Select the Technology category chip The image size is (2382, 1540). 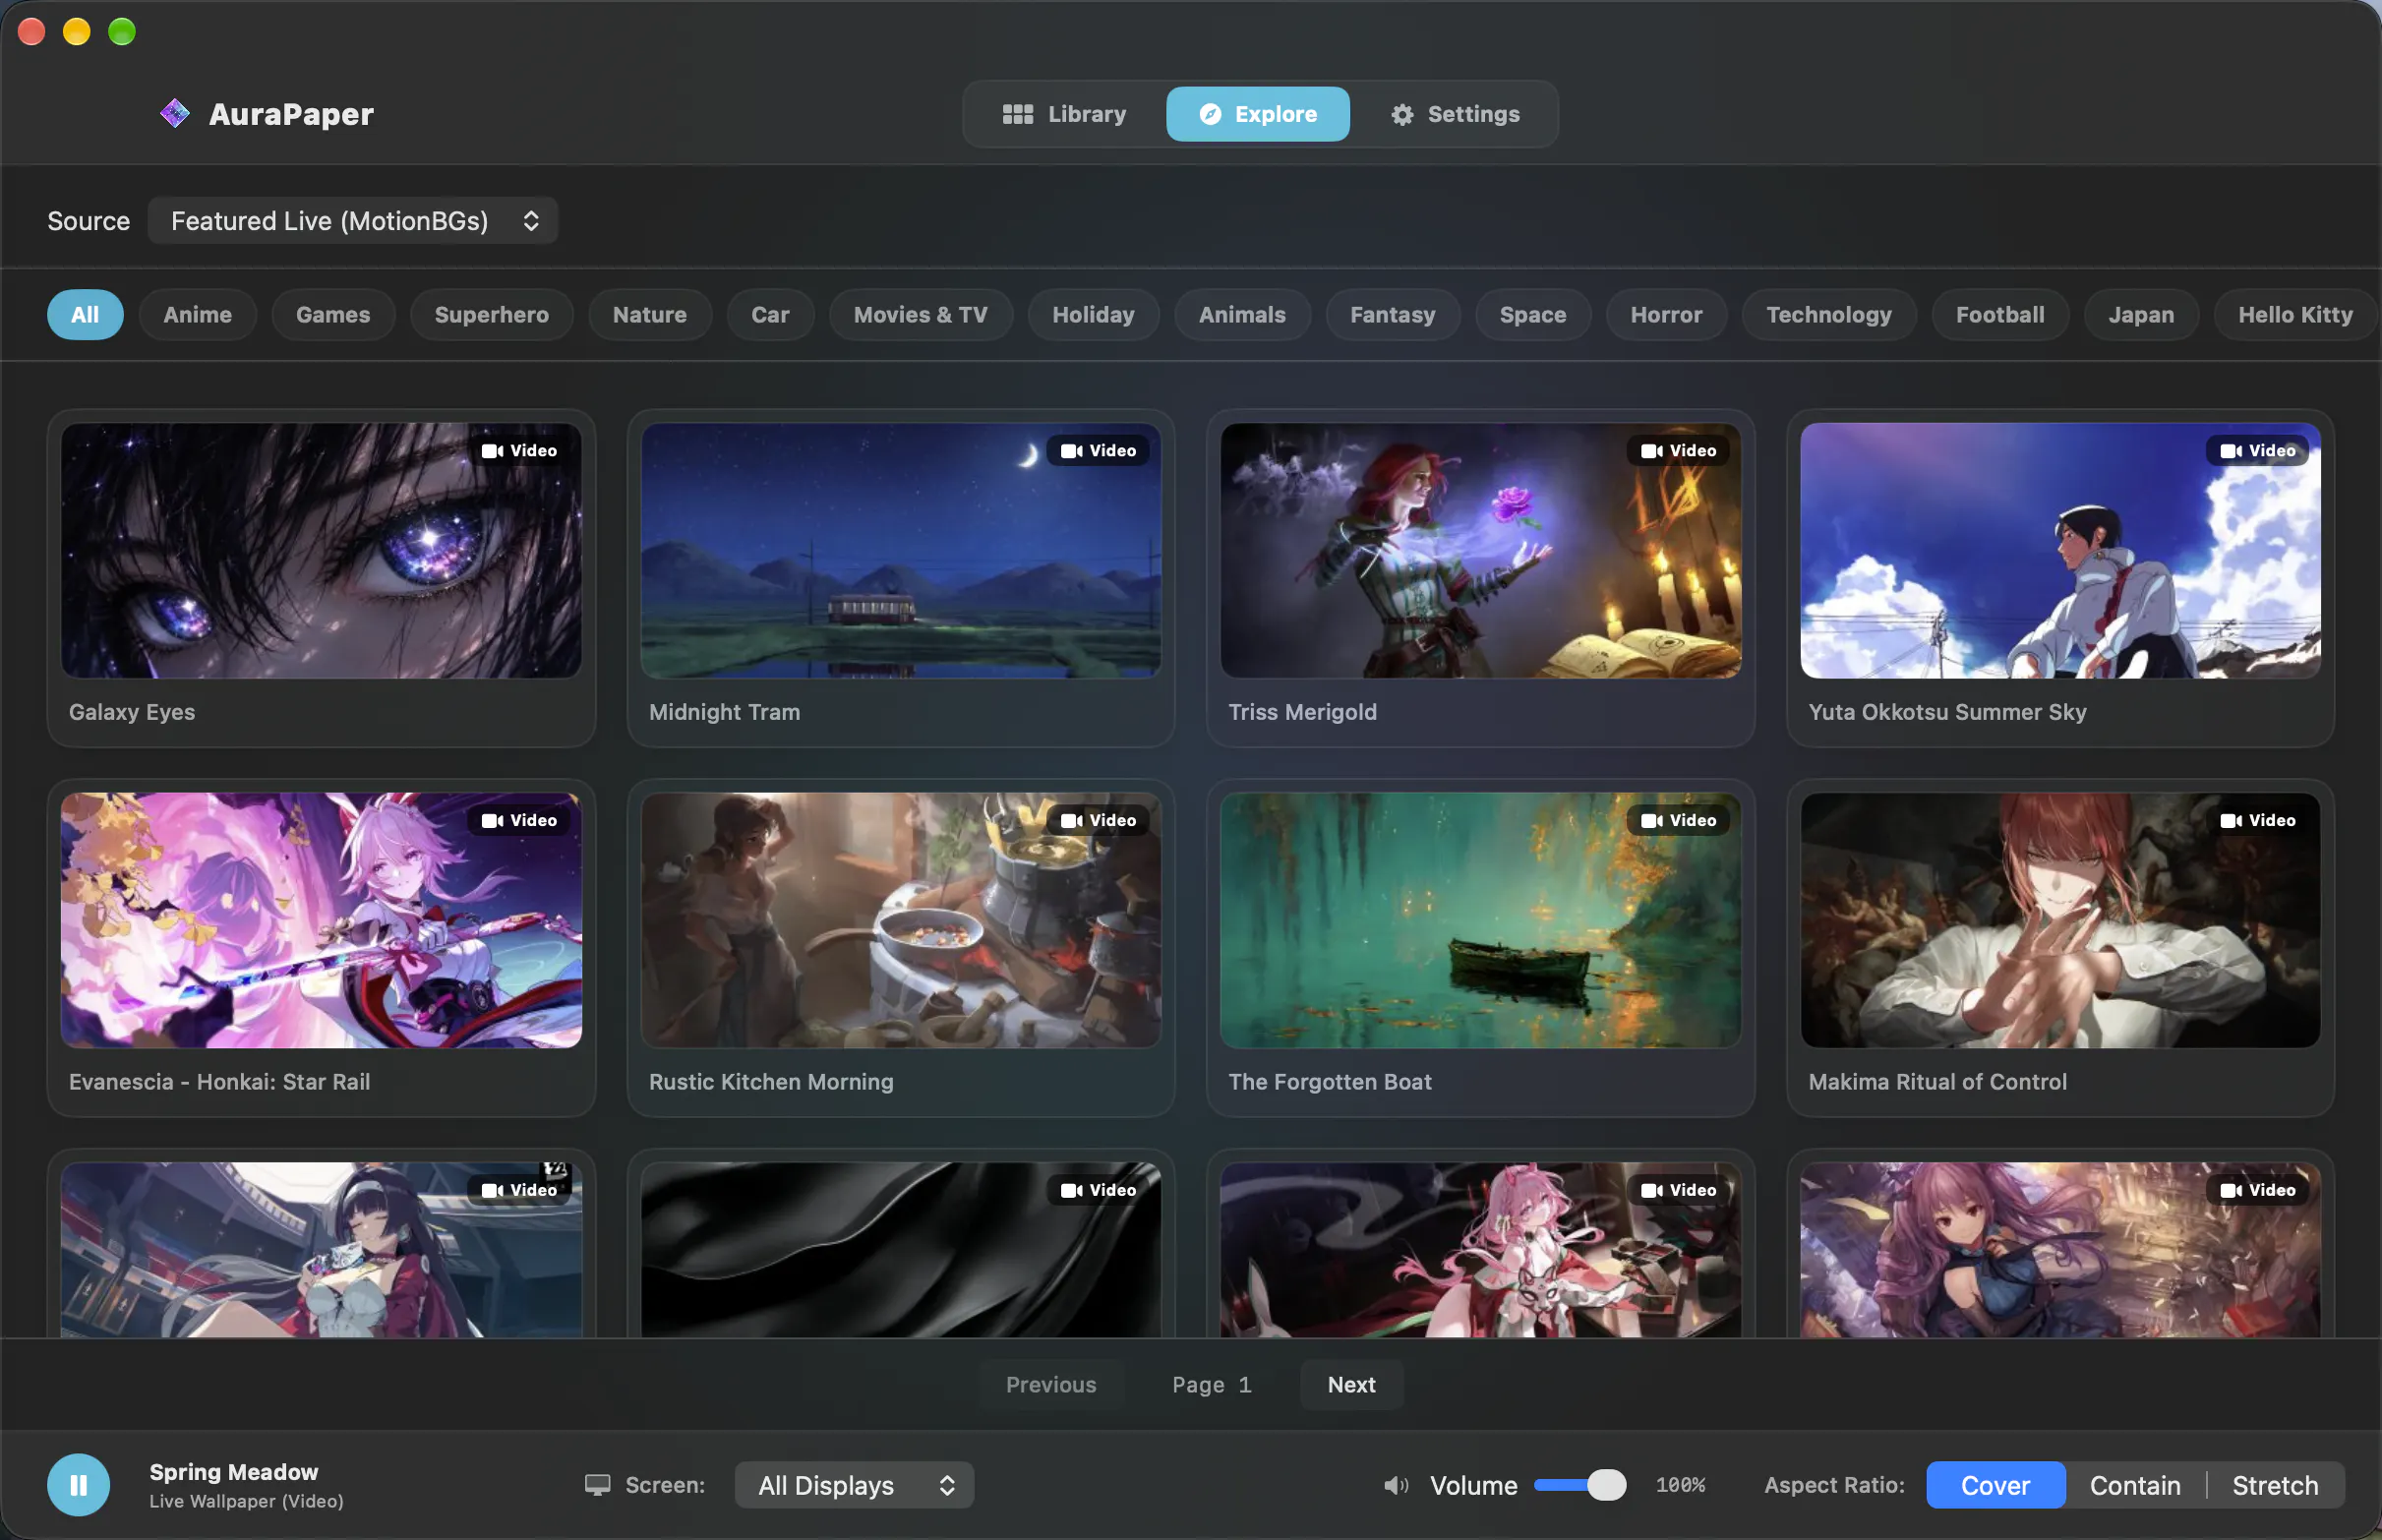coord(1829,315)
